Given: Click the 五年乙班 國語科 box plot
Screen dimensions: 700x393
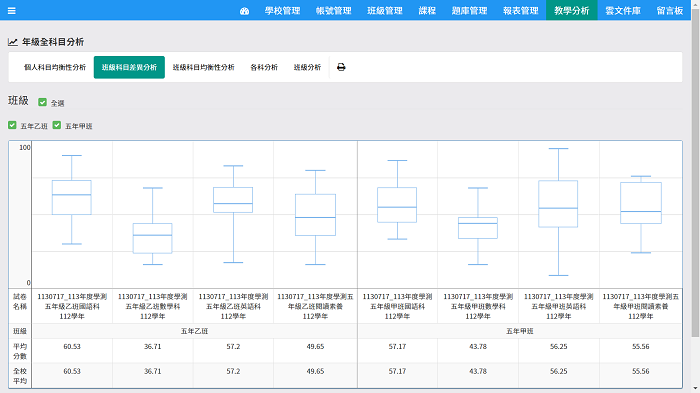Looking at the screenshot, I should tap(72, 199).
